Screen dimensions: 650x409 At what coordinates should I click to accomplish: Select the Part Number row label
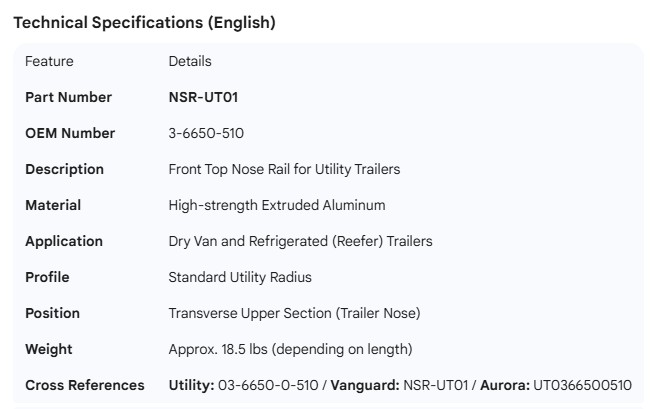click(68, 97)
